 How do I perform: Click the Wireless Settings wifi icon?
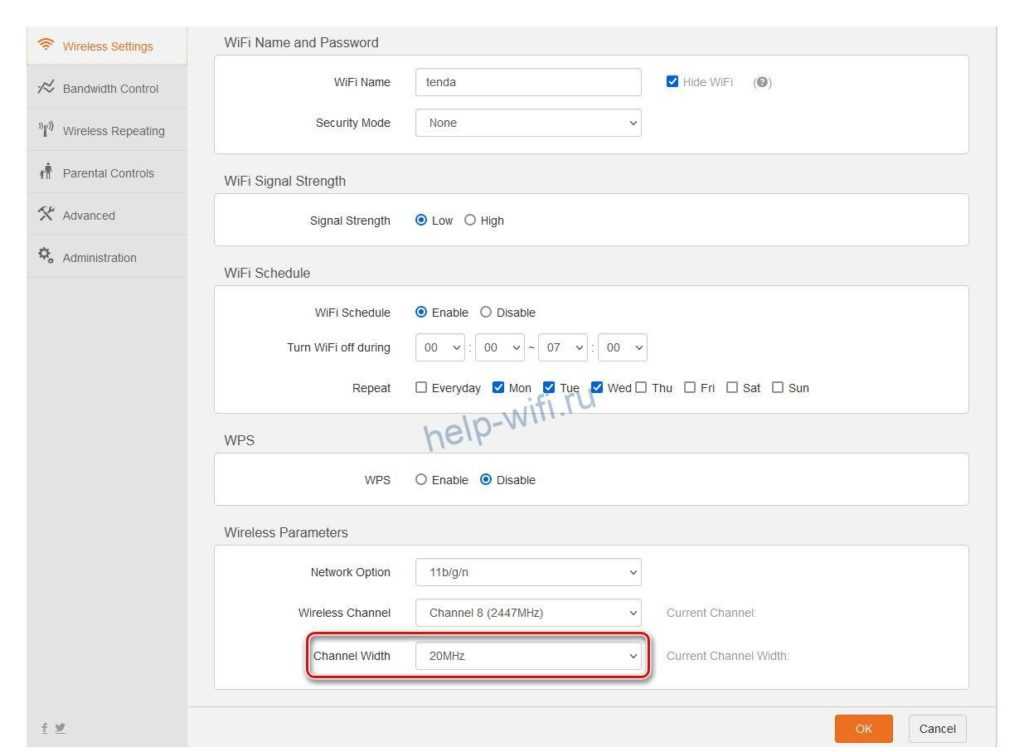[45, 46]
